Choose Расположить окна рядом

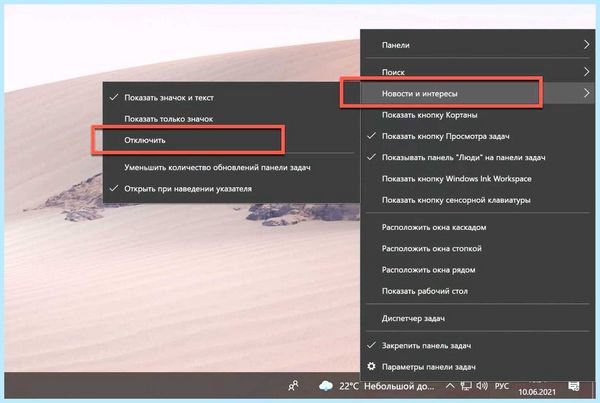tap(478, 270)
